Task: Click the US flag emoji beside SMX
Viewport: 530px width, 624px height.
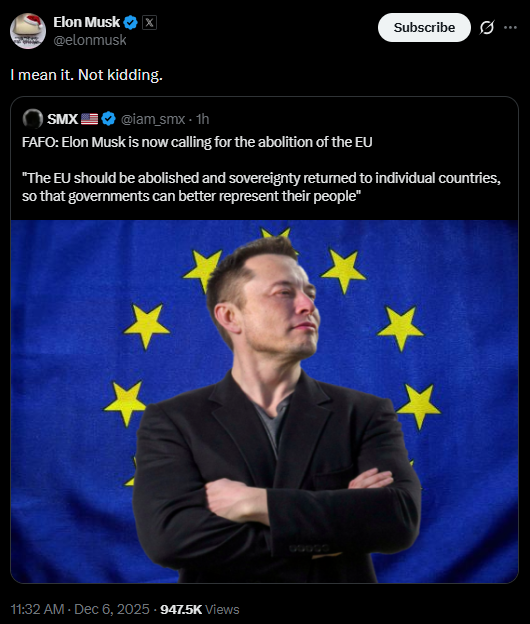Action: [x=90, y=119]
